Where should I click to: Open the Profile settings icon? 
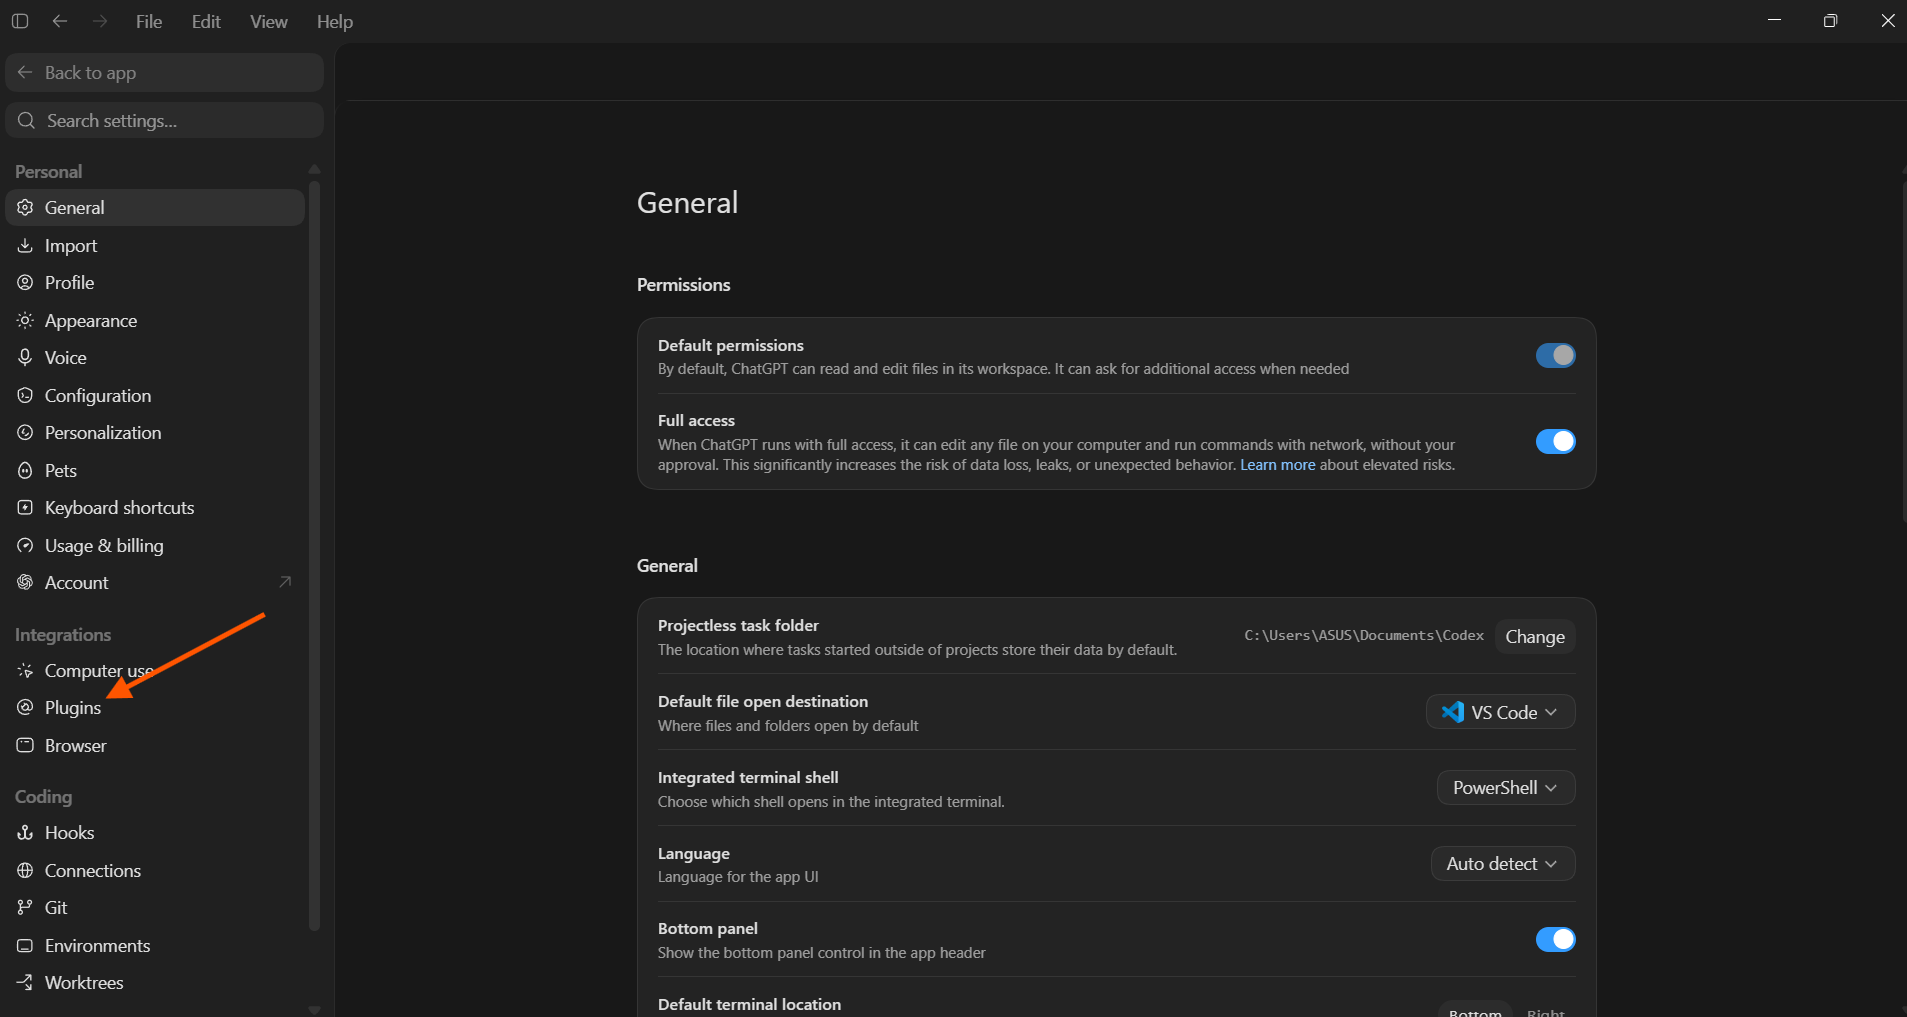click(26, 283)
